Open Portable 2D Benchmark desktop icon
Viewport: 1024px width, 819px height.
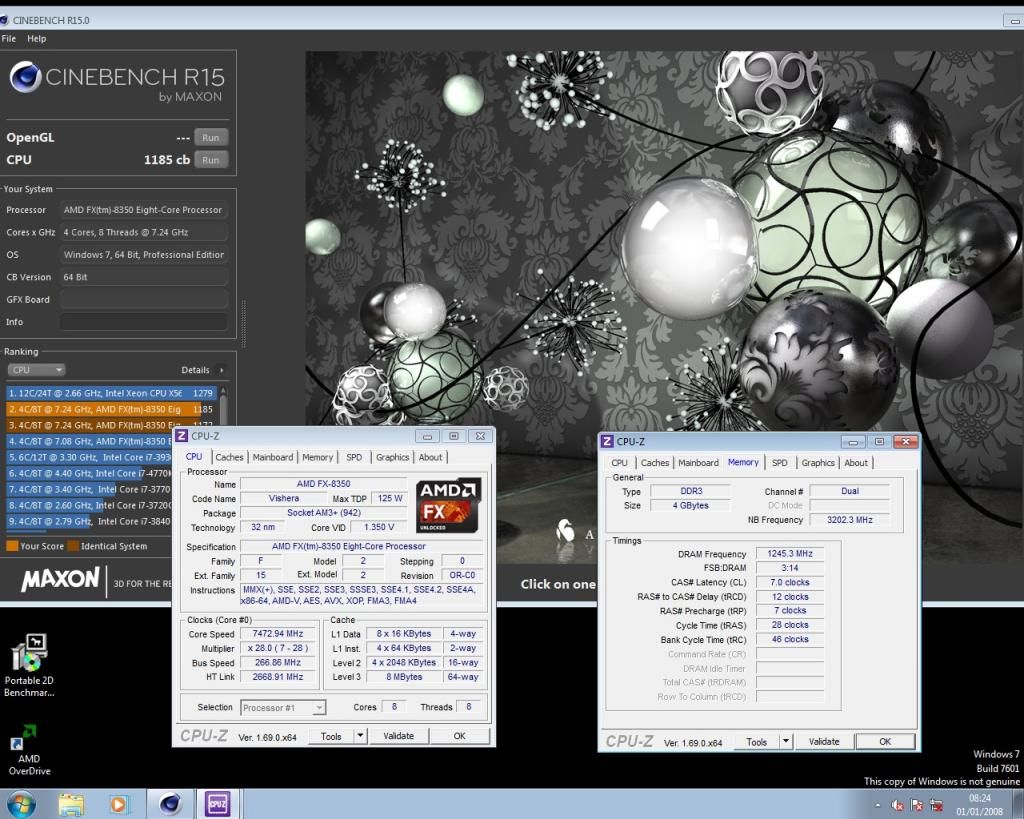pos(29,655)
